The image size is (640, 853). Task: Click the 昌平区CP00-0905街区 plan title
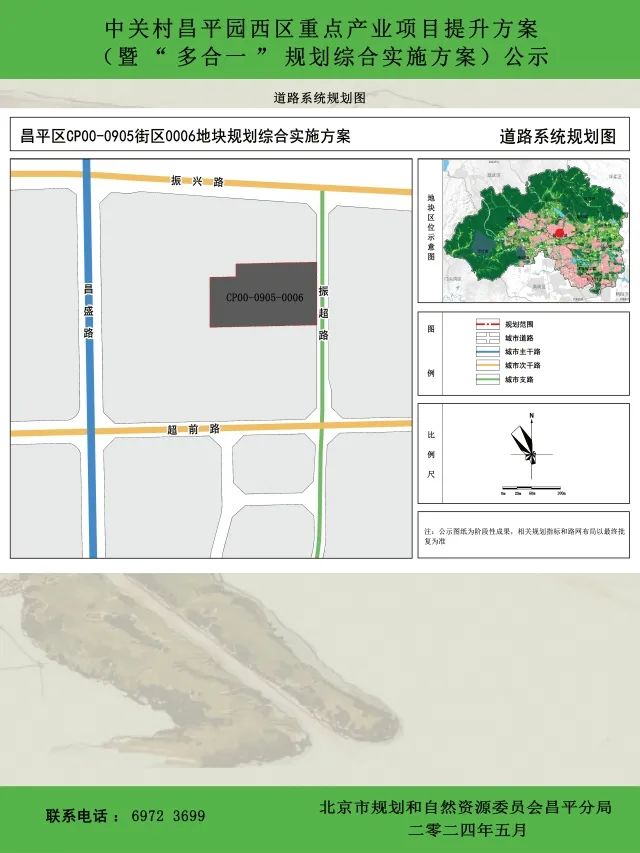click(185, 137)
